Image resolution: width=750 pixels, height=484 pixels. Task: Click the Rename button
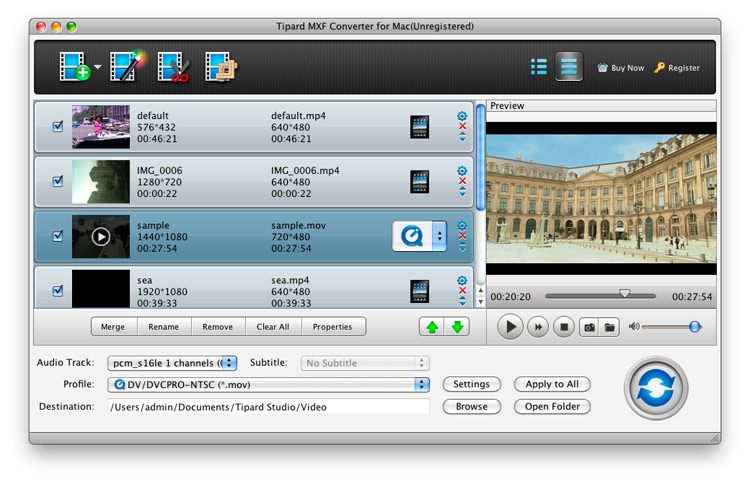tap(164, 327)
